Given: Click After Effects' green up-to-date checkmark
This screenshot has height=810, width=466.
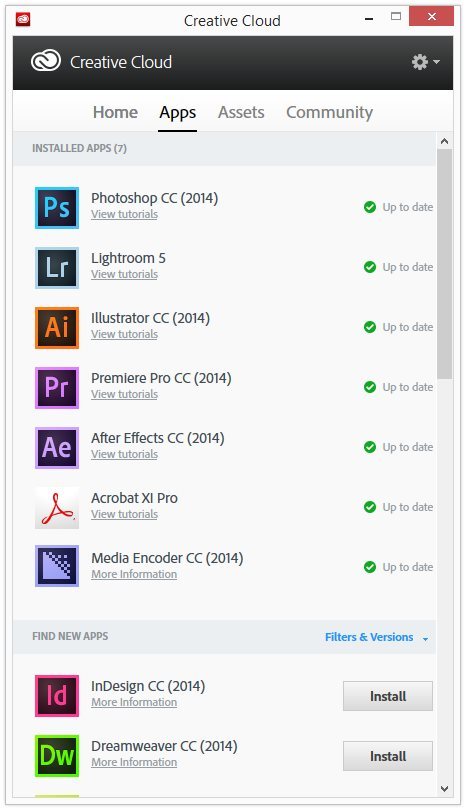Looking at the screenshot, I should (370, 447).
